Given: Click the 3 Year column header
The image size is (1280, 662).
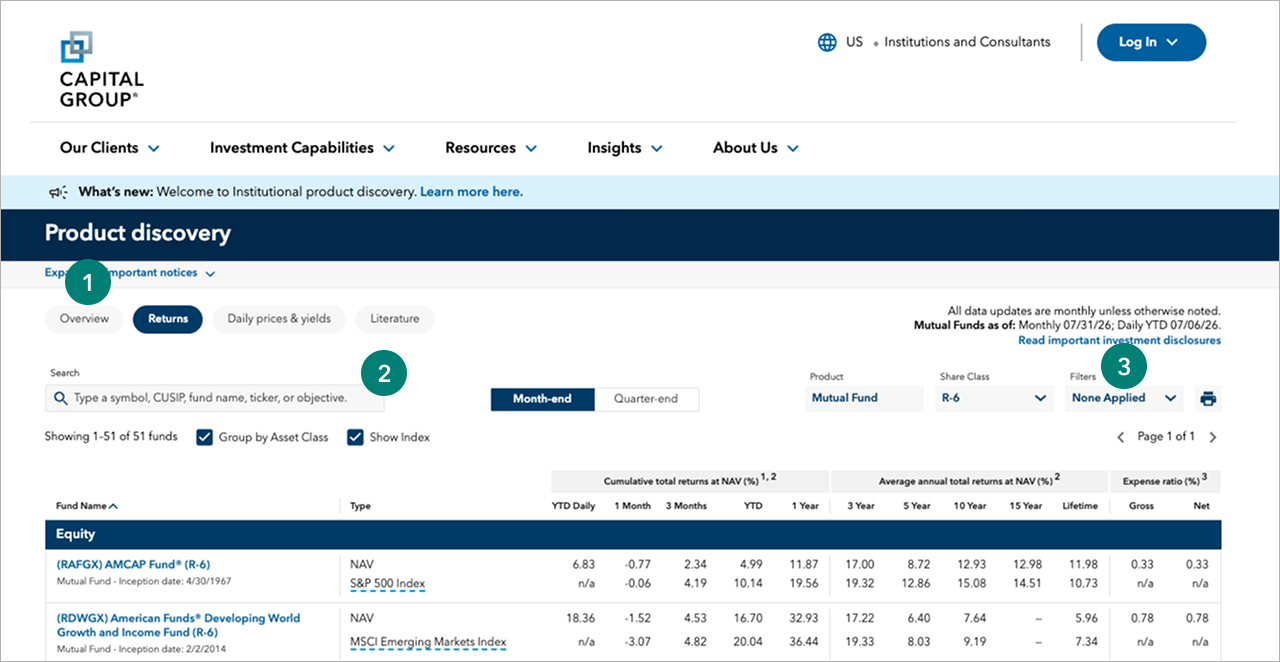Looking at the screenshot, I should [x=861, y=506].
